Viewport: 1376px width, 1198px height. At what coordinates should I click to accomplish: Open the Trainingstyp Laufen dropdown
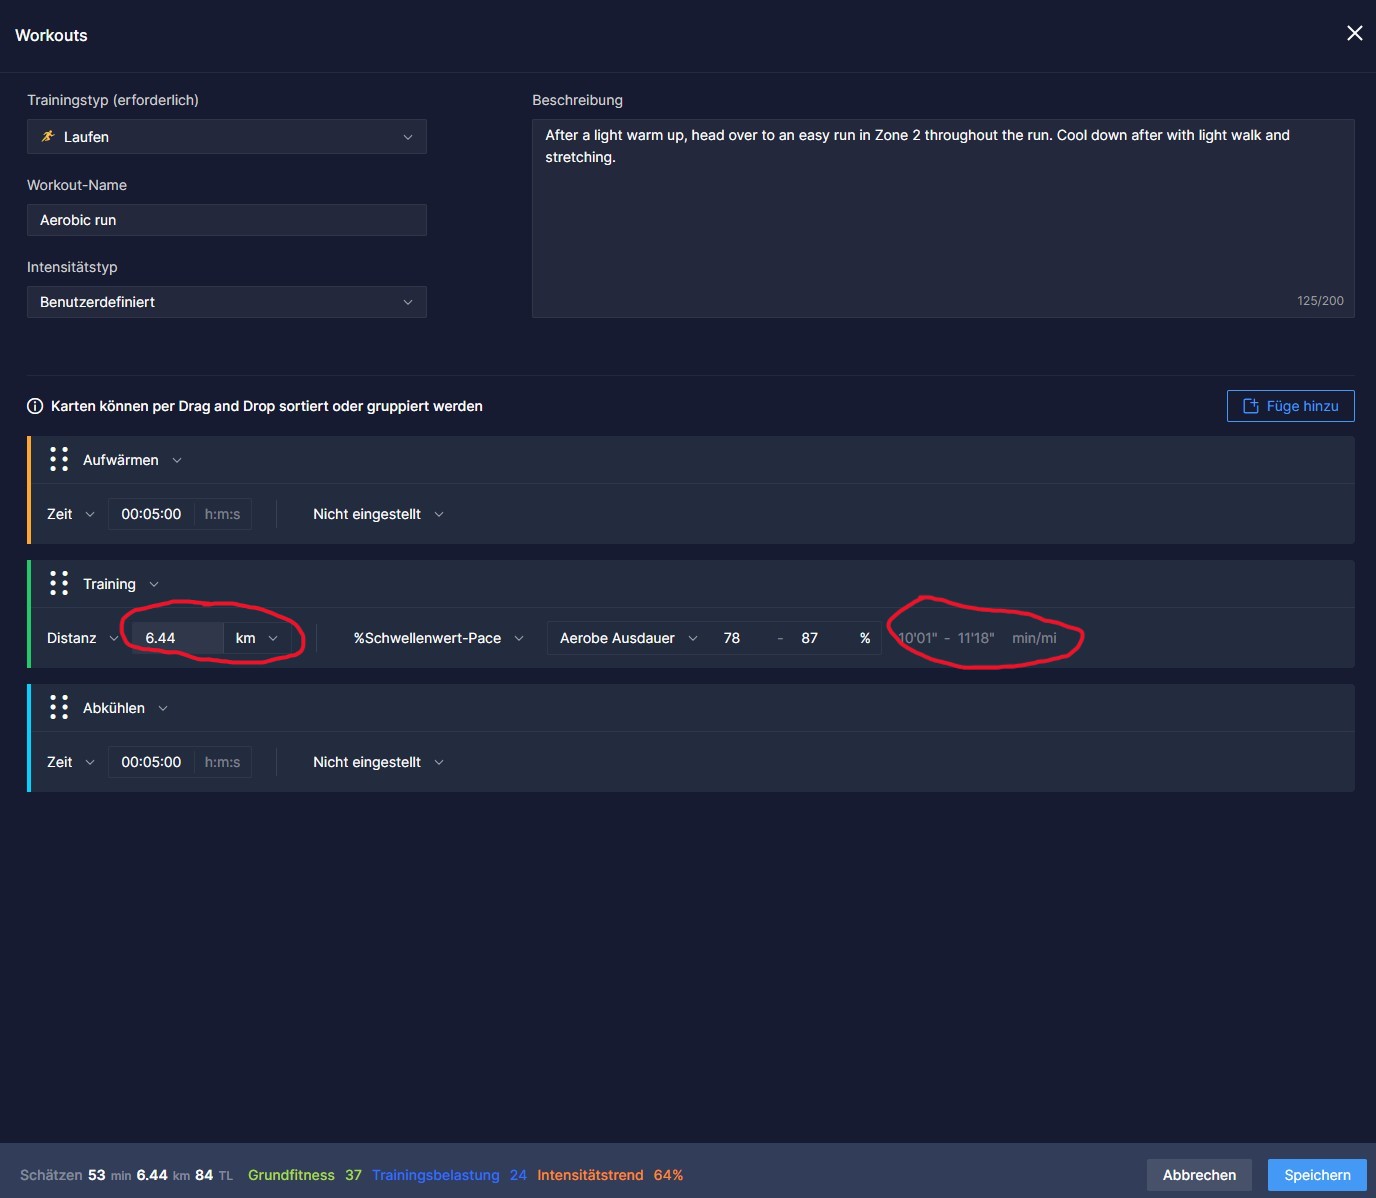click(x=226, y=137)
